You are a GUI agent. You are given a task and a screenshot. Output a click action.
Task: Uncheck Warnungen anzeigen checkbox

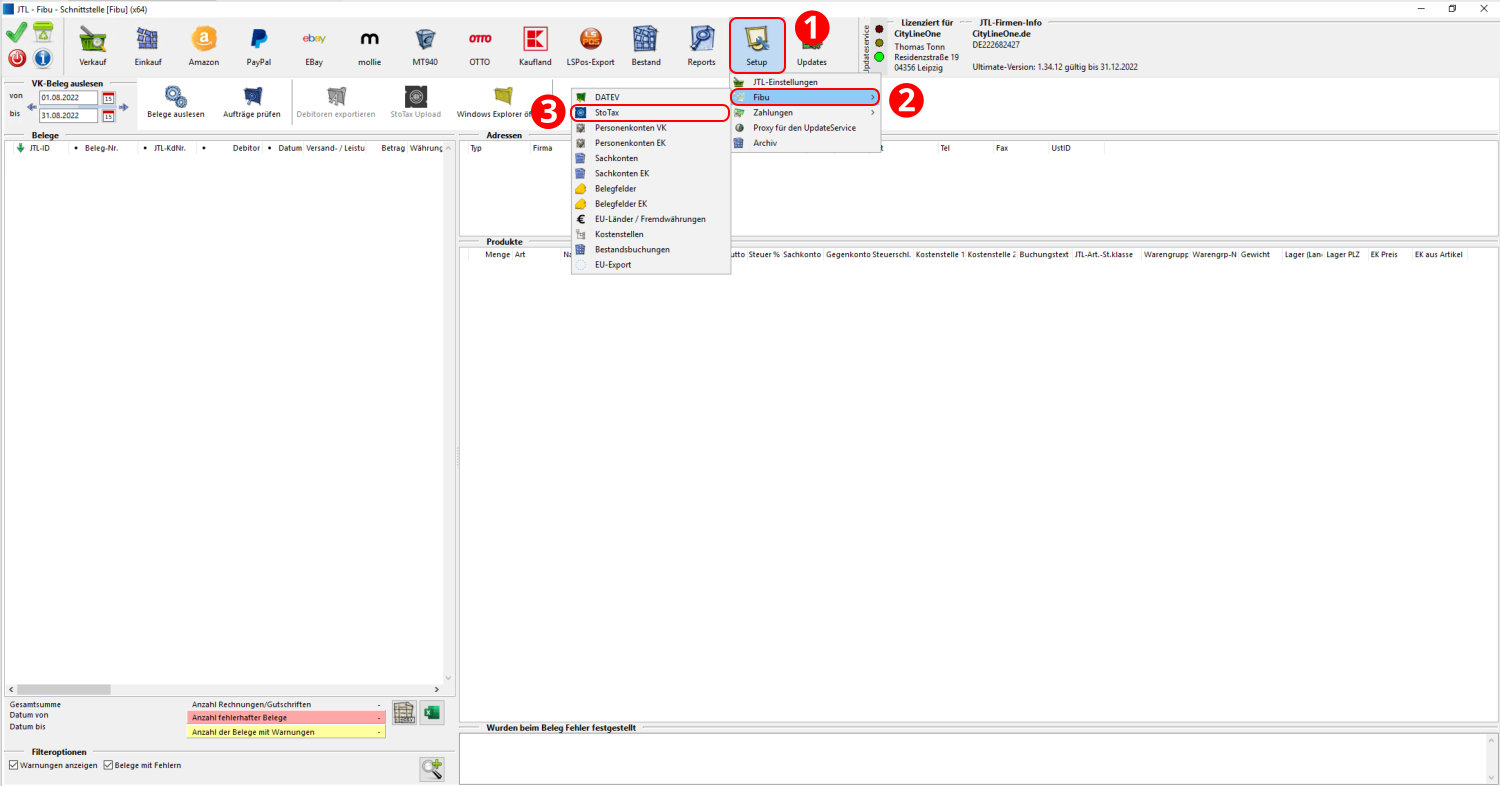click(x=13, y=765)
